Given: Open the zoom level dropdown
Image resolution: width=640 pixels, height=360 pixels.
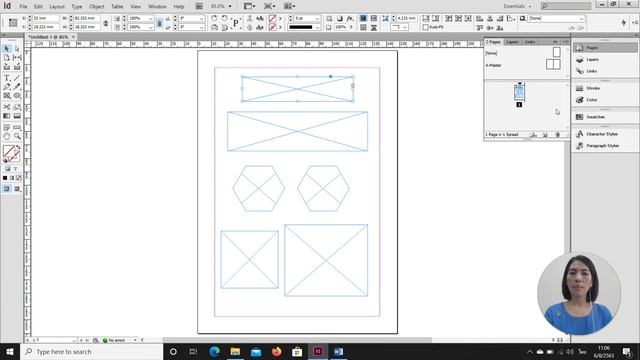Looking at the screenshot, I should [230, 6].
